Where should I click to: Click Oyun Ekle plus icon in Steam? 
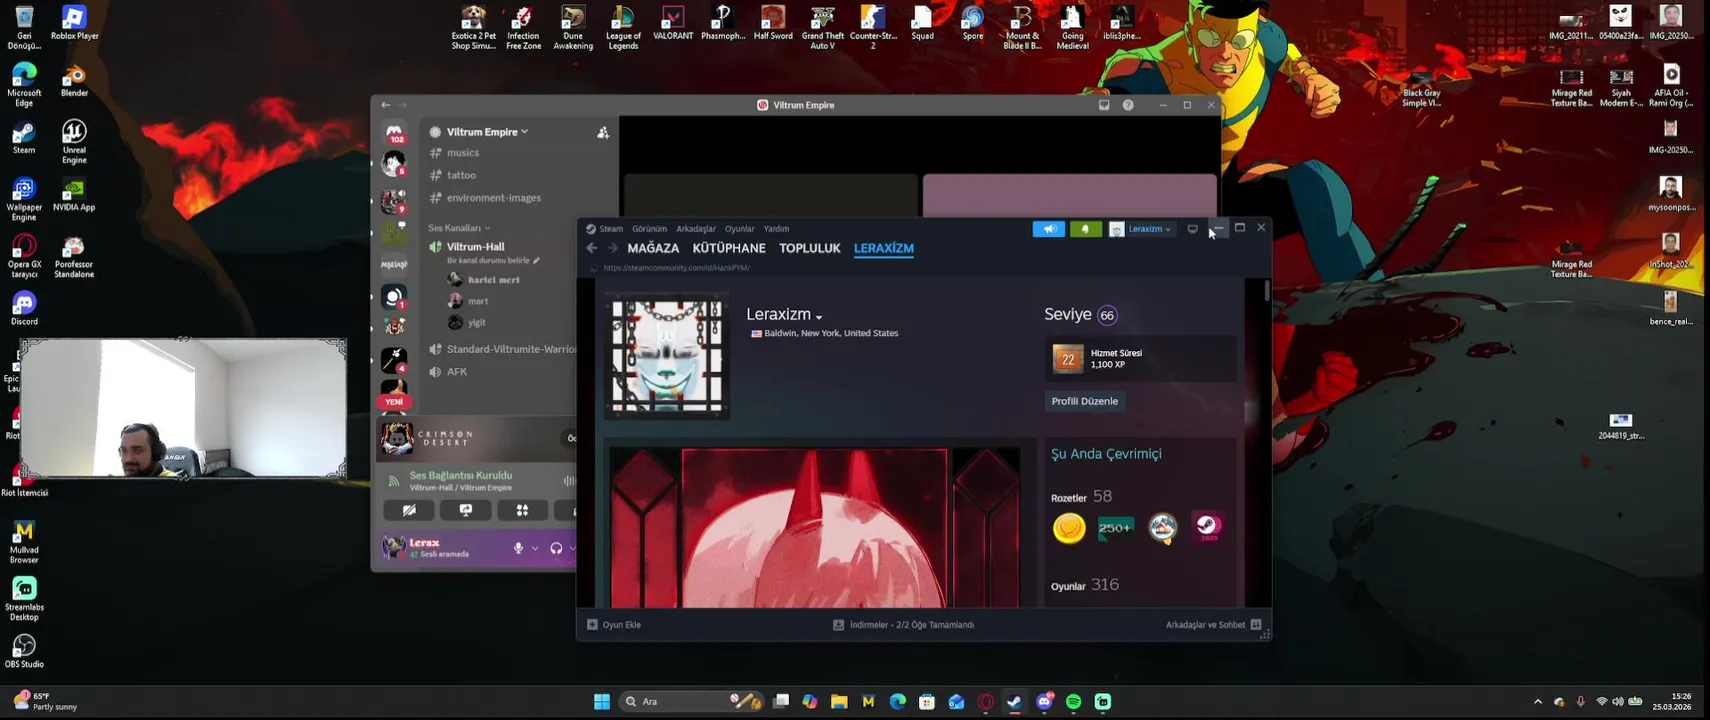point(592,625)
